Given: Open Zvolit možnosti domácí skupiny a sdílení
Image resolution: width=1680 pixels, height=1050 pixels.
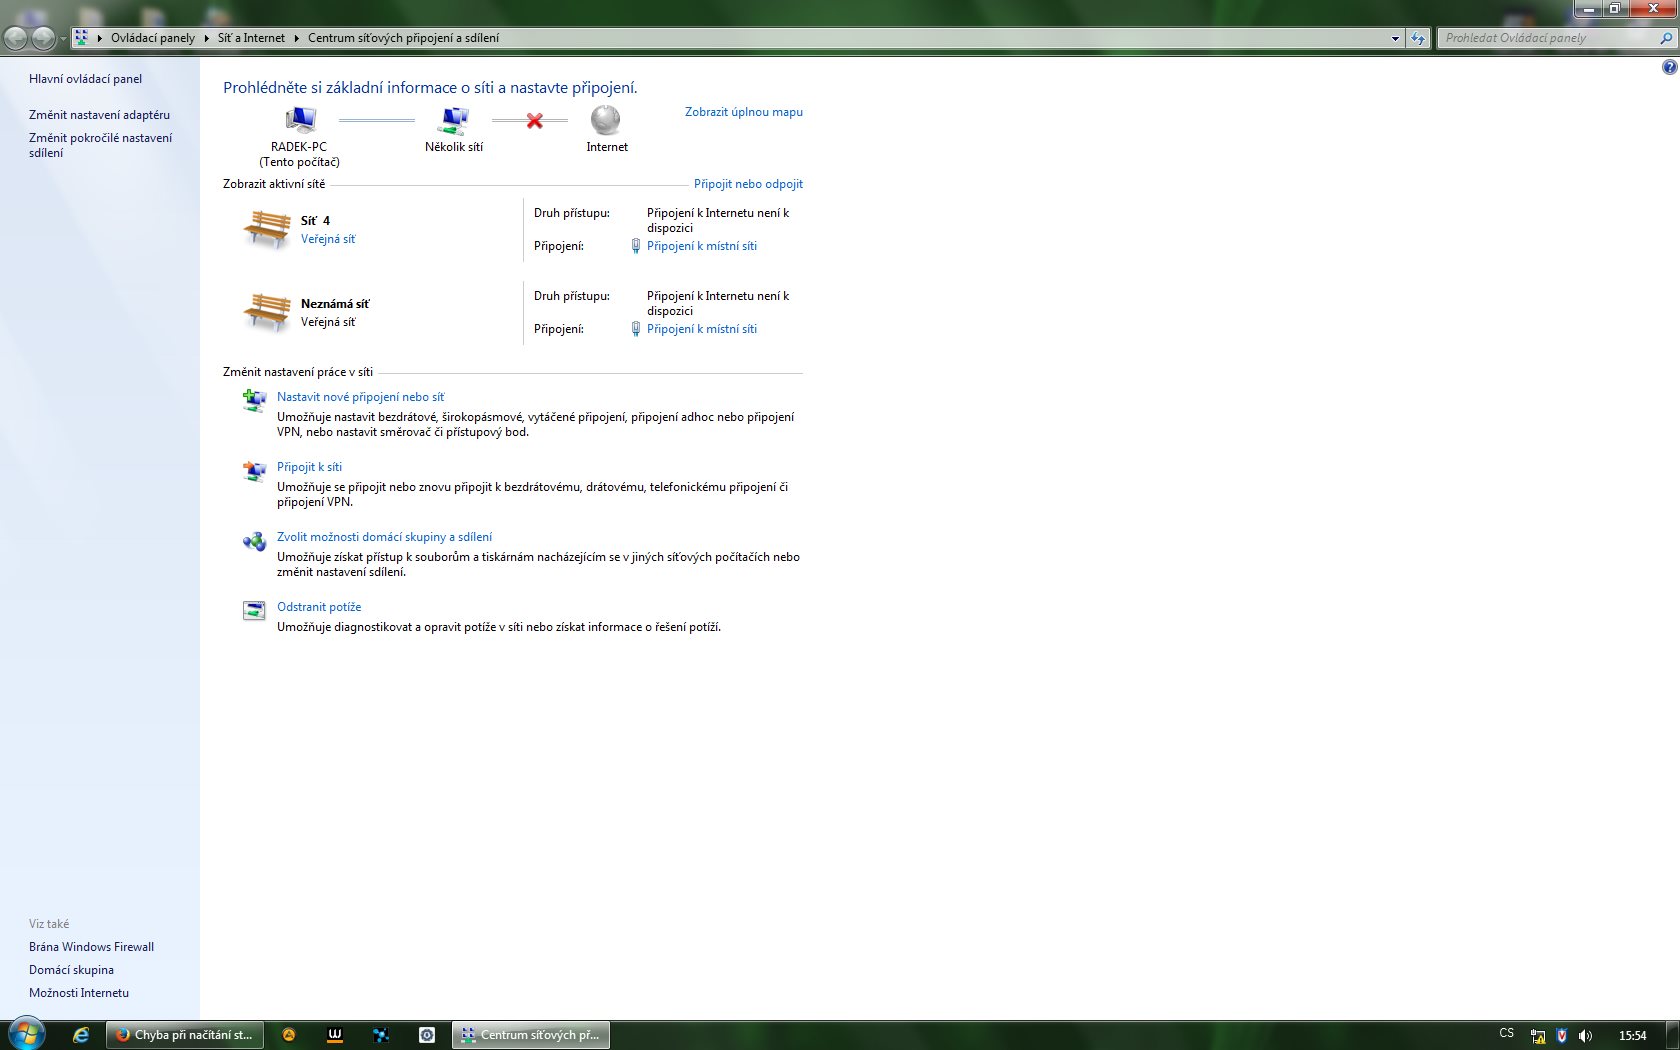Looking at the screenshot, I should tap(384, 537).
